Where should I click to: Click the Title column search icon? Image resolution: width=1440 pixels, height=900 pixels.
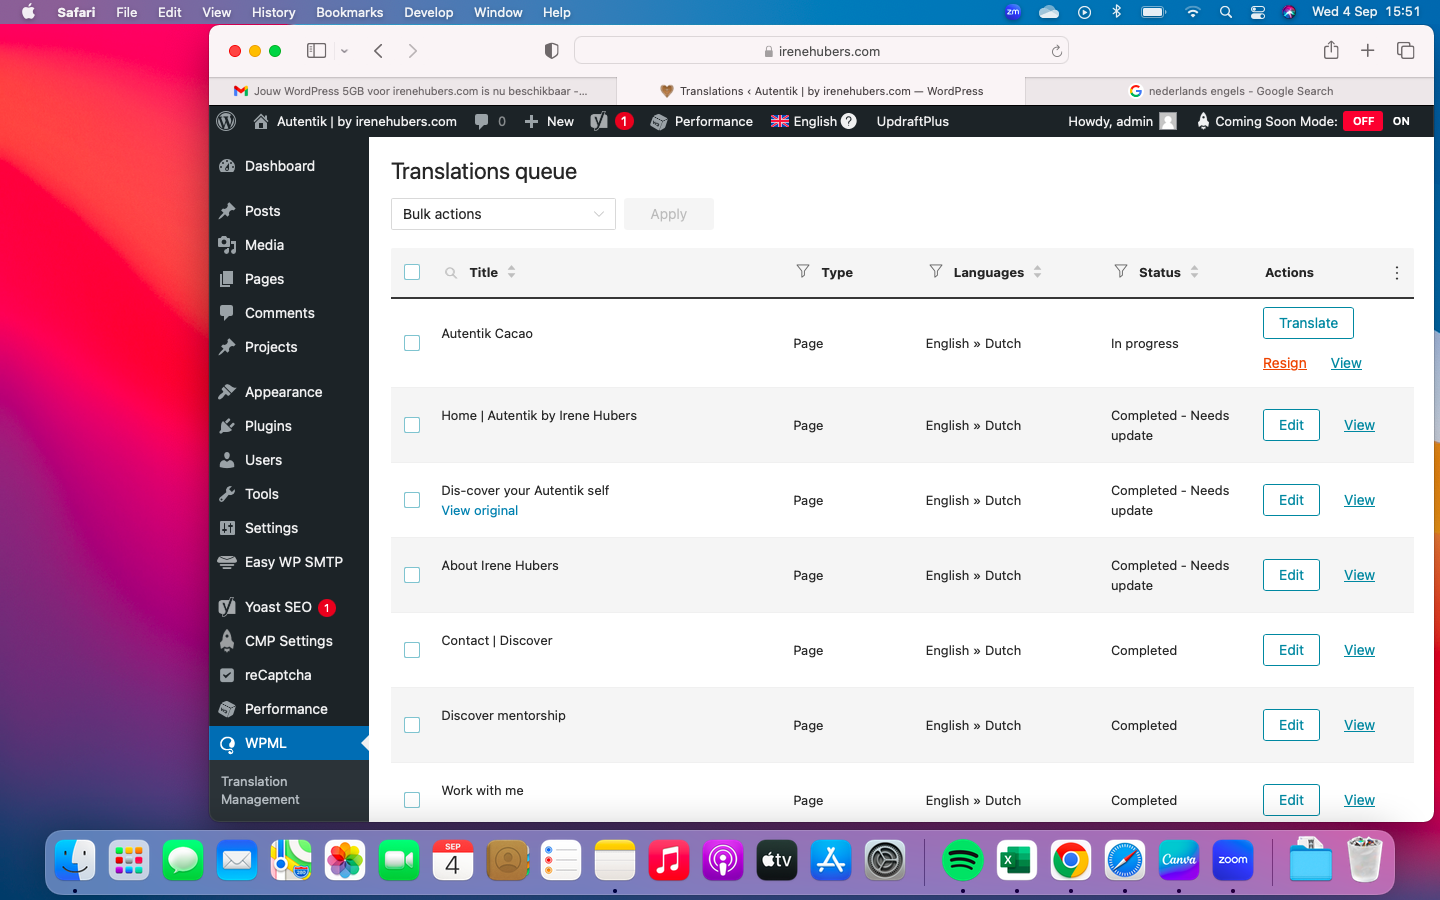451,272
